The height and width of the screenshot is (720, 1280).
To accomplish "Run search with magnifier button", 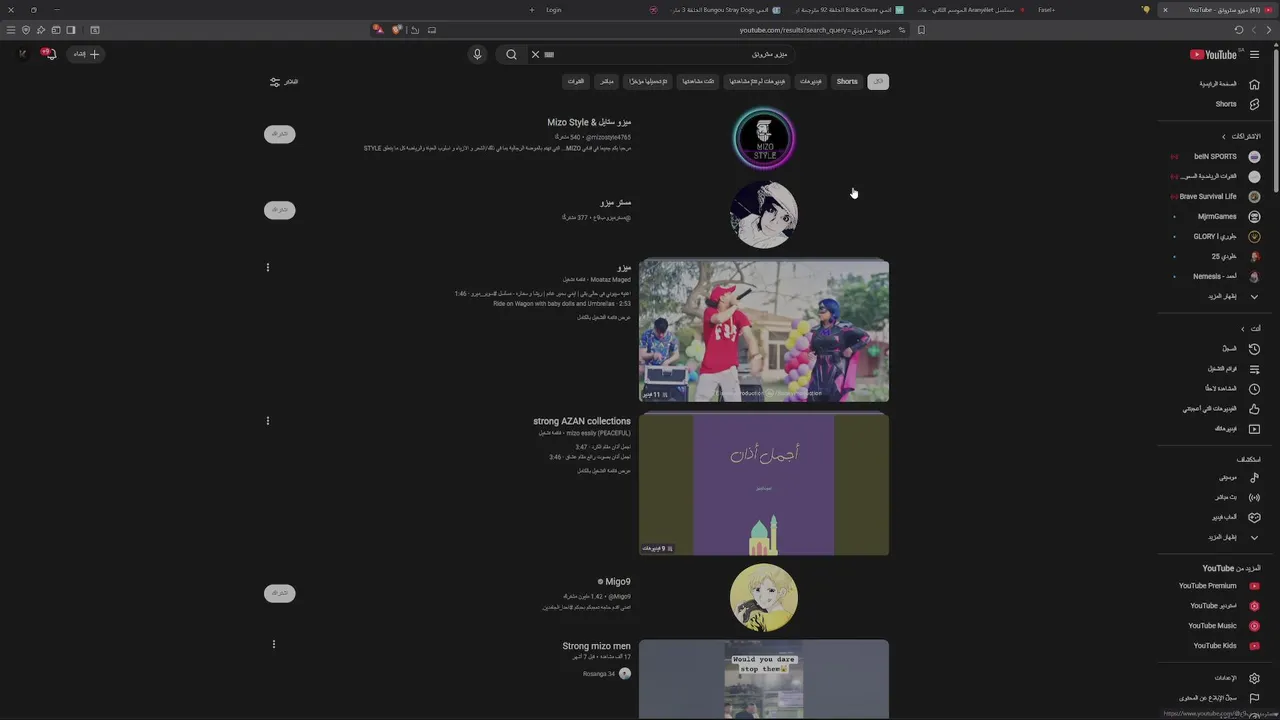I will (x=511, y=54).
